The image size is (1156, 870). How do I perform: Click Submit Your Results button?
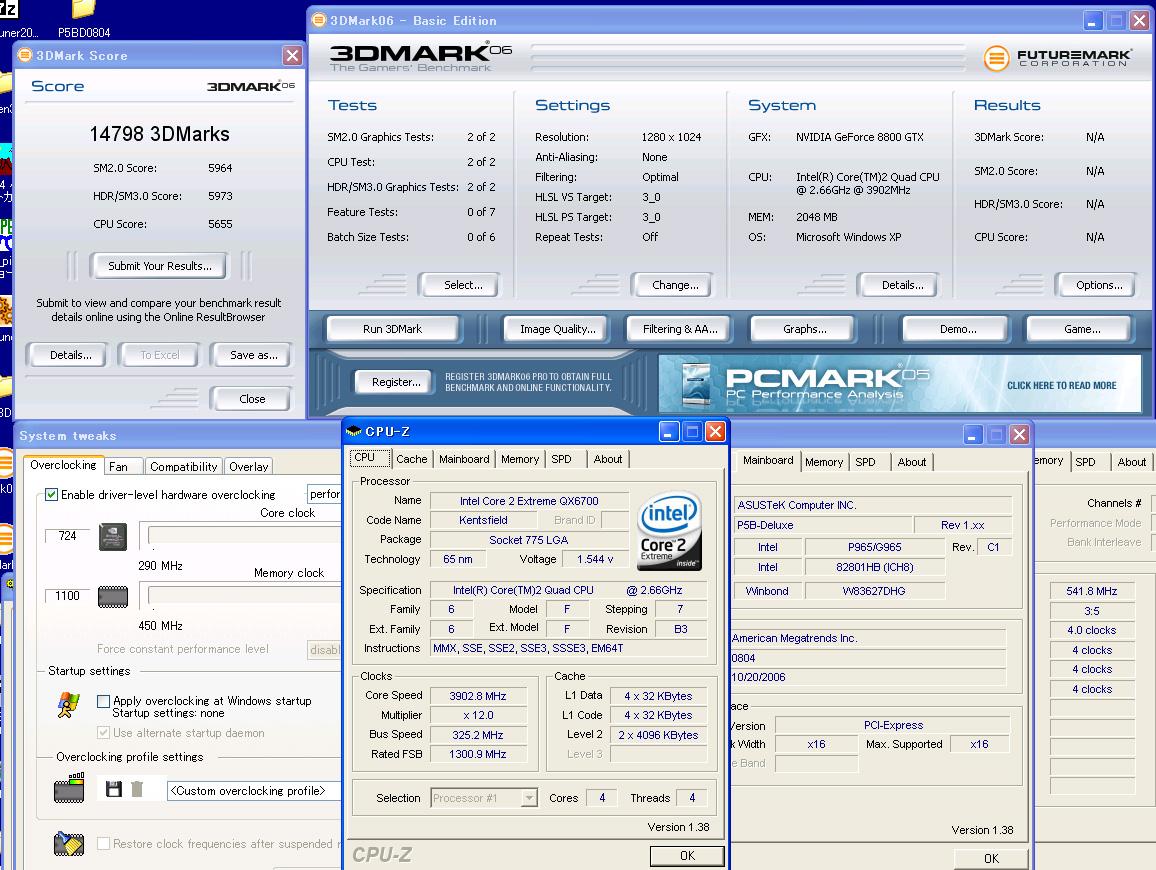tap(159, 265)
